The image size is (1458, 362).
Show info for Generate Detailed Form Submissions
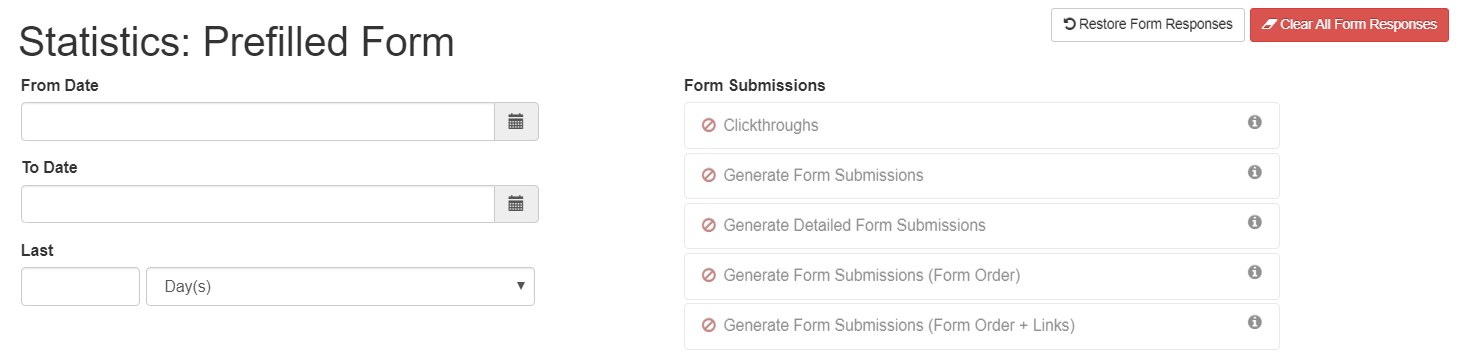click(1254, 222)
